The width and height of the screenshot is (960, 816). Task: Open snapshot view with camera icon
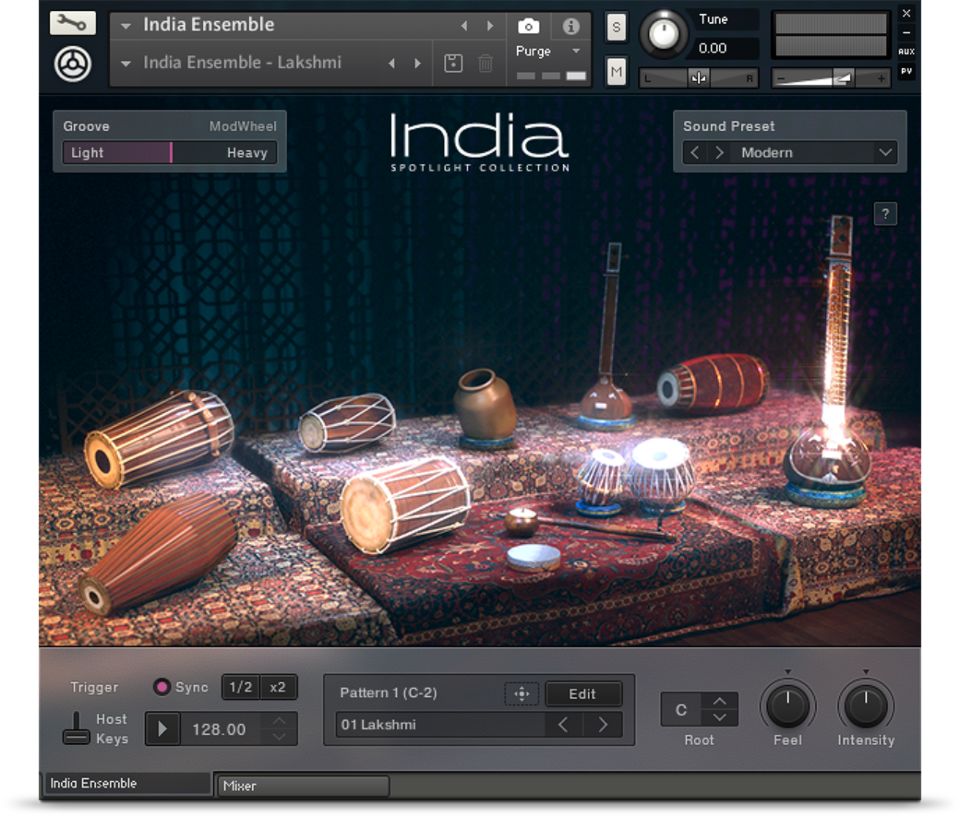point(528,26)
